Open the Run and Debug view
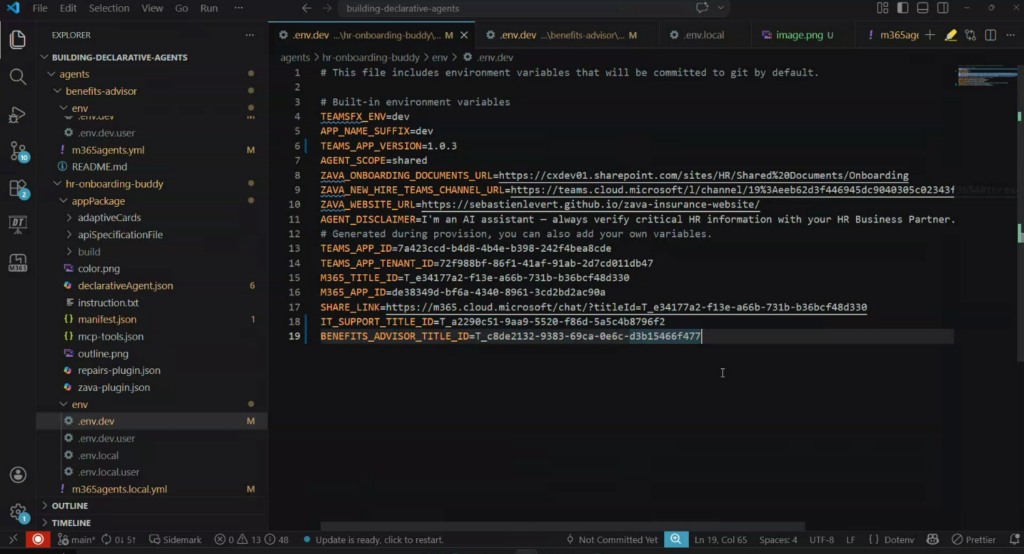Viewport: 1024px width, 554px height. pyautogui.click(x=17, y=114)
